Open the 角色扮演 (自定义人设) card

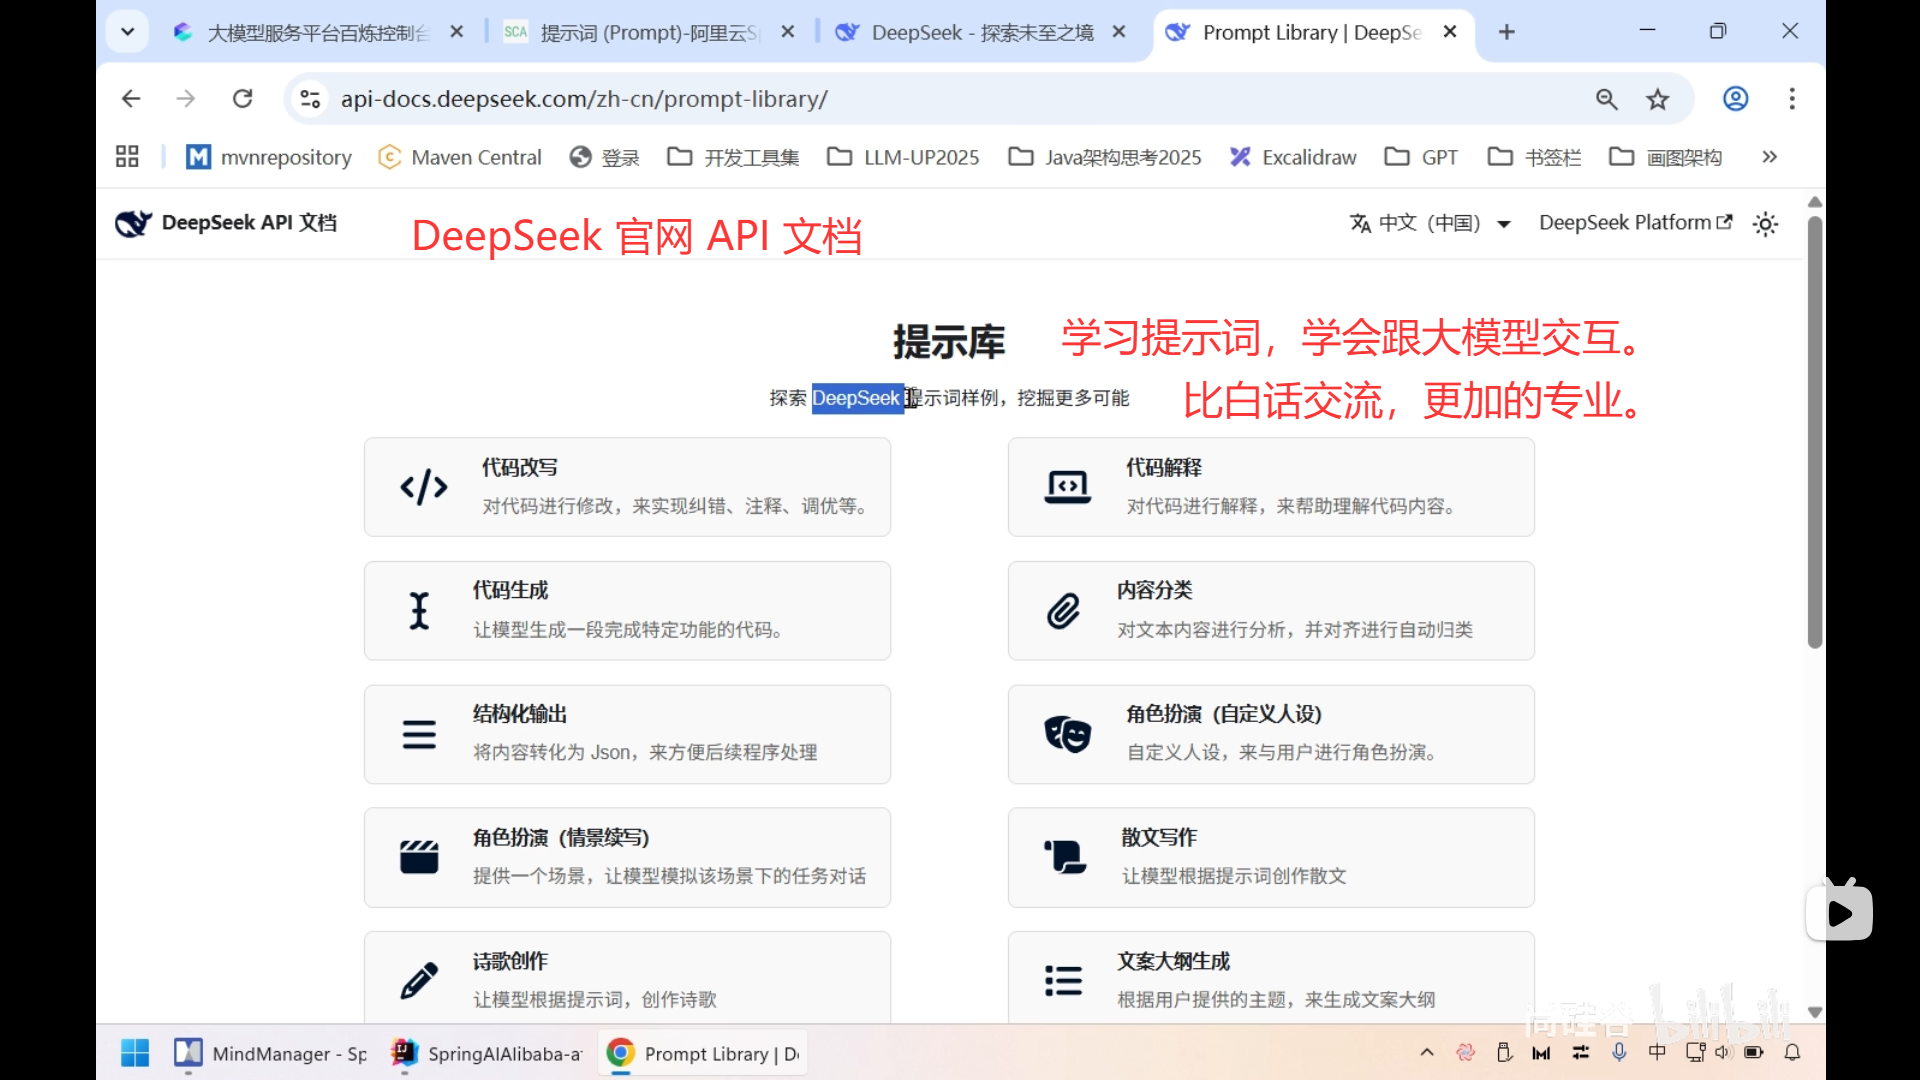pyautogui.click(x=1271, y=734)
